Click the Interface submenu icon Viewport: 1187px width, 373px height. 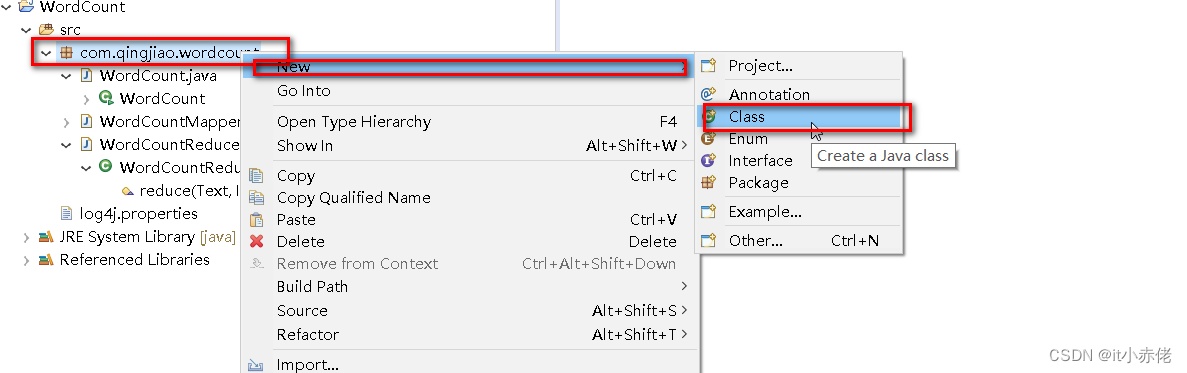pos(709,161)
